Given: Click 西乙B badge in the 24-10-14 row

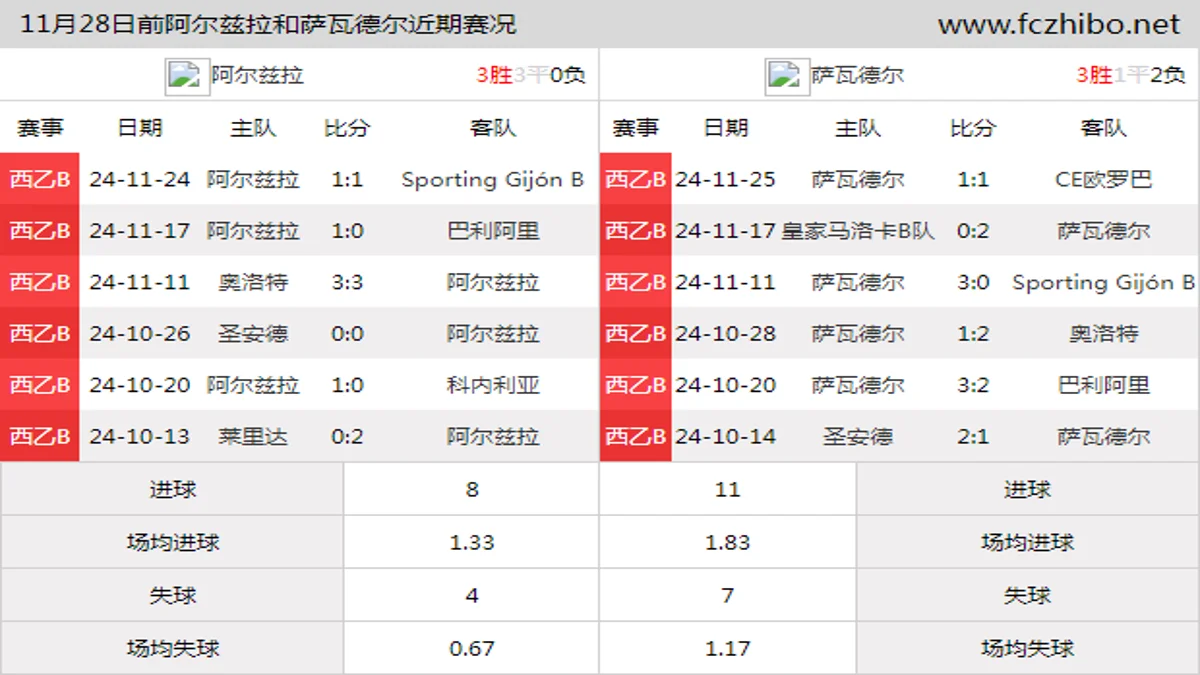Looking at the screenshot, I should 636,436.
